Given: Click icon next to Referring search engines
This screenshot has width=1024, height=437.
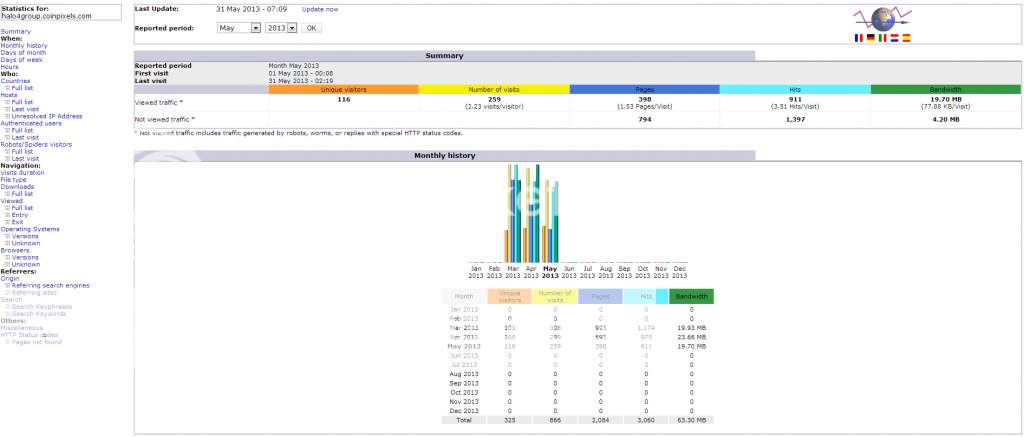Looking at the screenshot, I should click(x=8, y=285).
